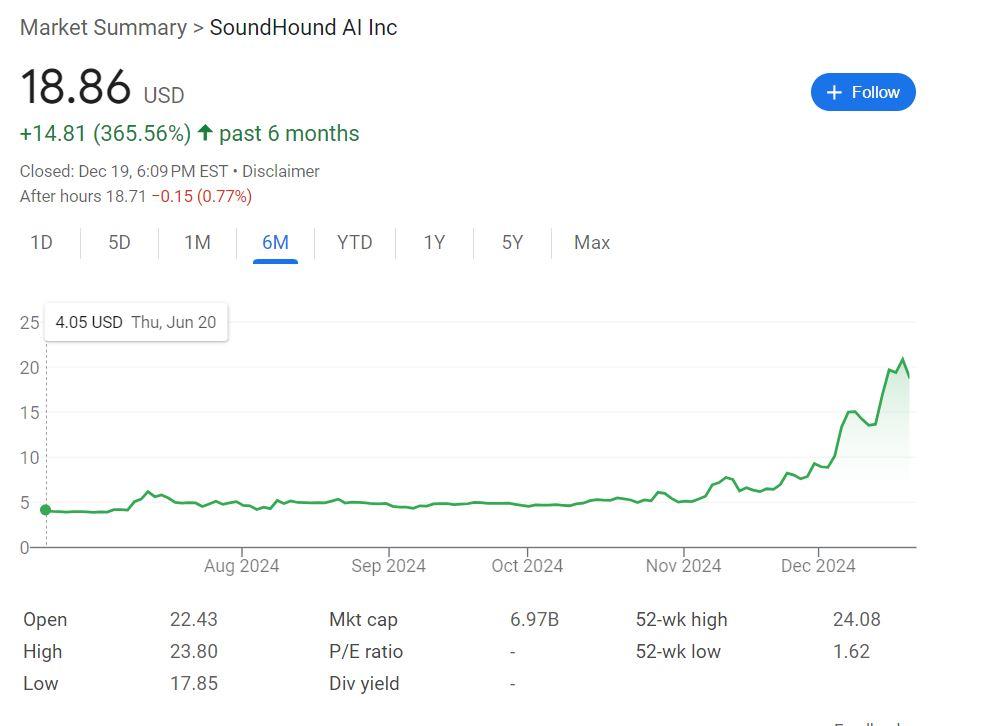Switch to the 1D chart tab

point(41,243)
